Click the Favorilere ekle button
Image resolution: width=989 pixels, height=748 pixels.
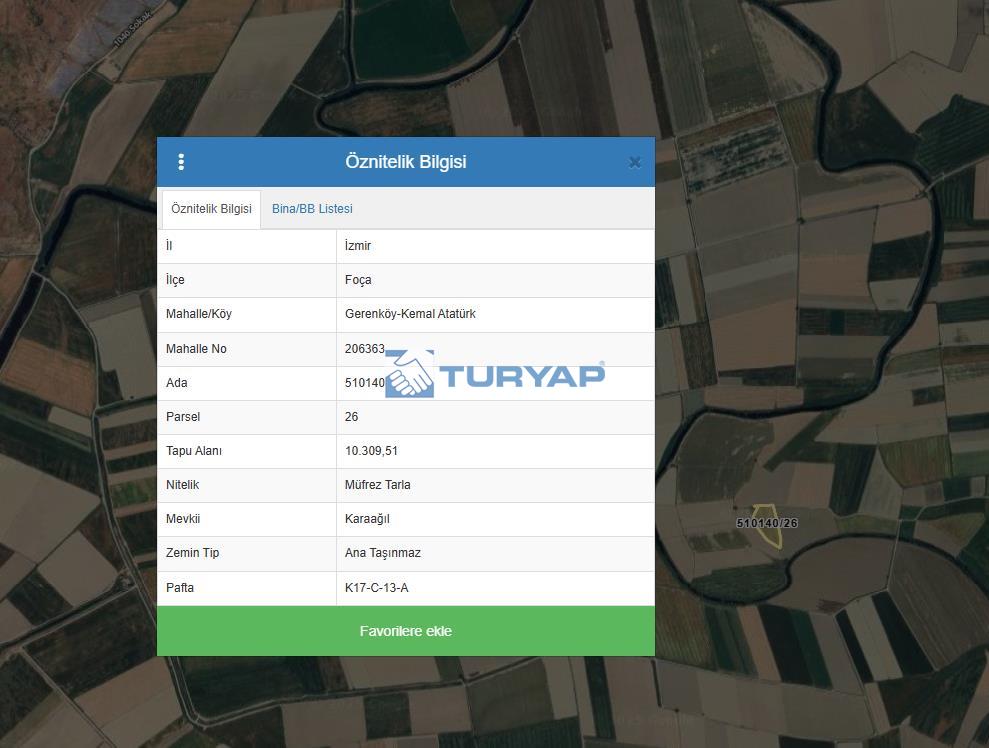tap(406, 631)
